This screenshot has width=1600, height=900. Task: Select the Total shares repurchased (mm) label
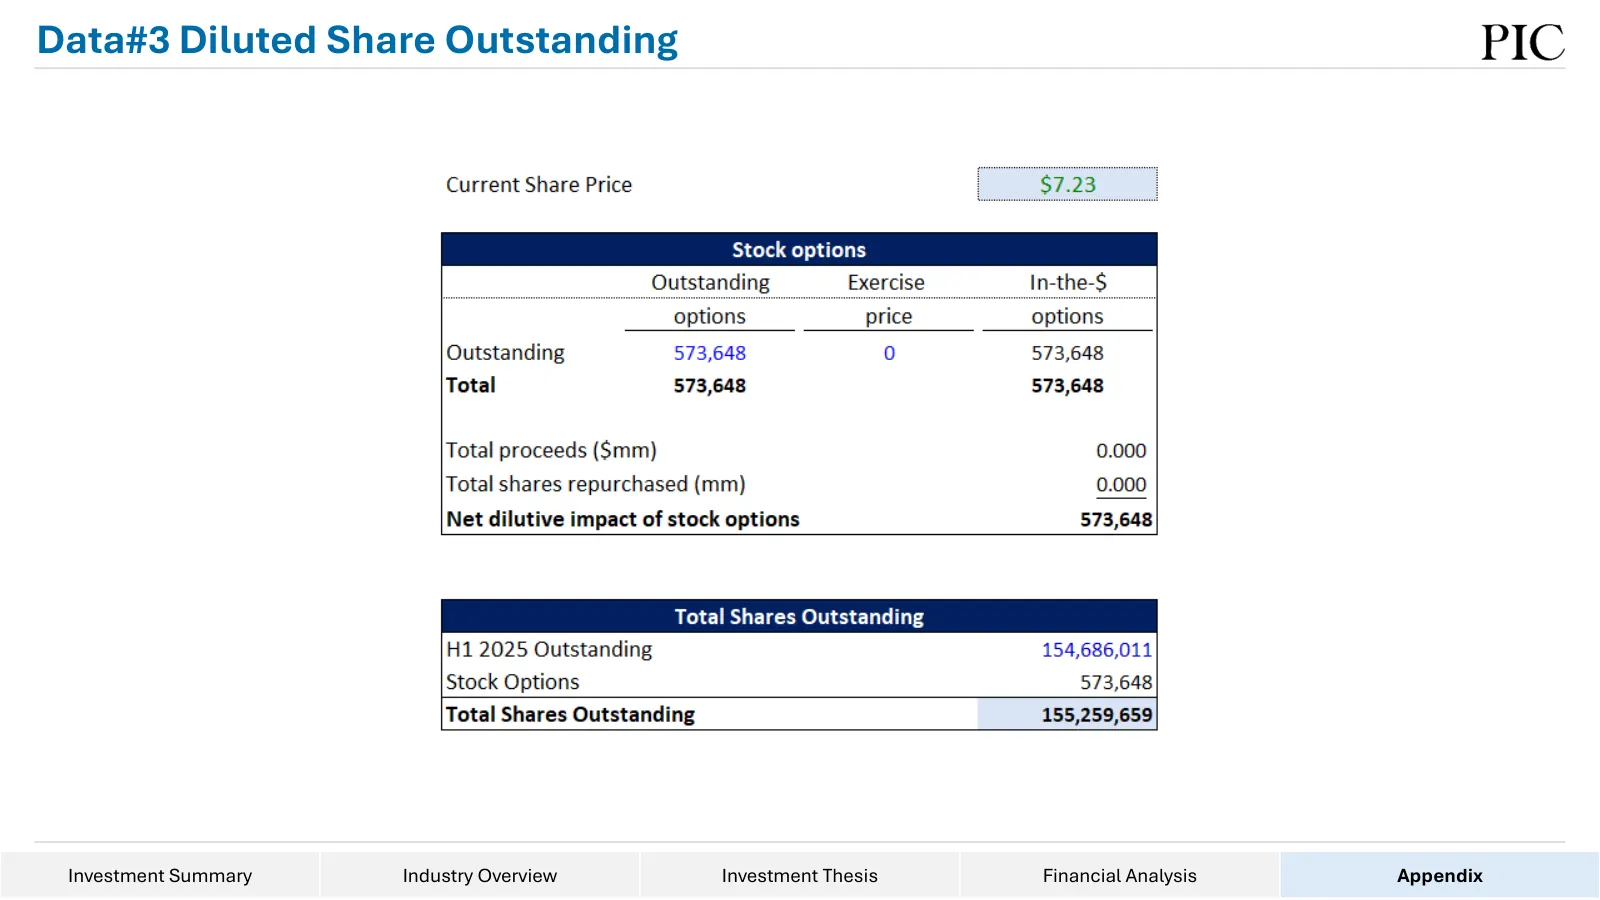(596, 484)
